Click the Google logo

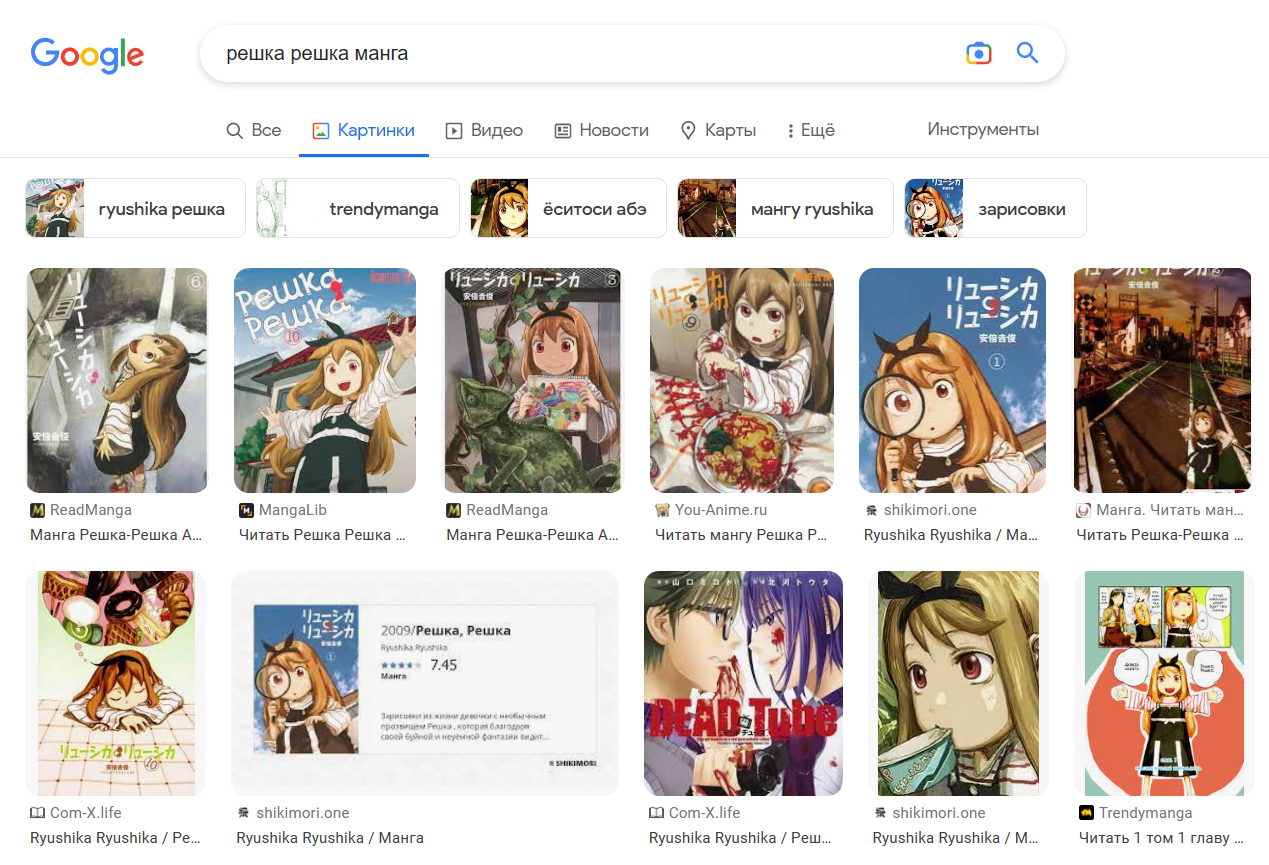[x=87, y=55]
